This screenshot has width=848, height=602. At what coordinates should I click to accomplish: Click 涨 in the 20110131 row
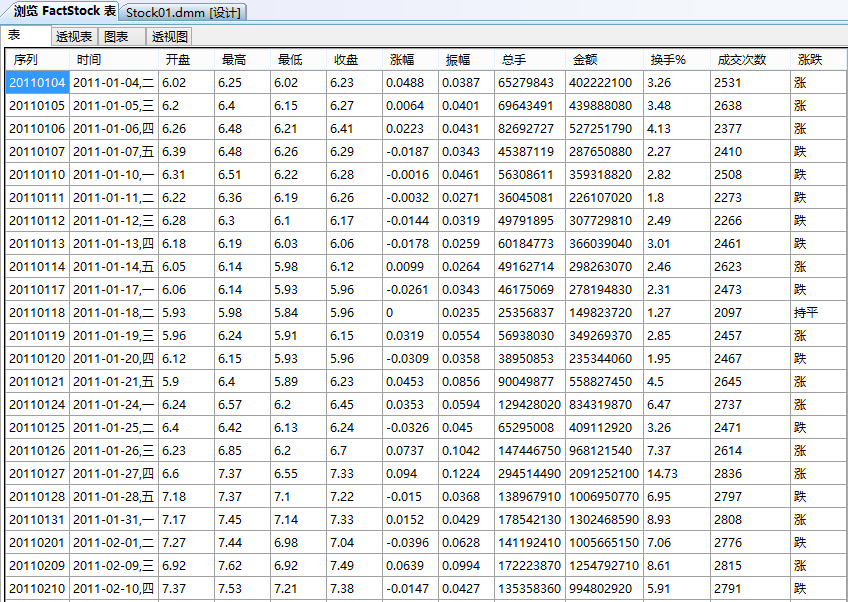[819, 520]
